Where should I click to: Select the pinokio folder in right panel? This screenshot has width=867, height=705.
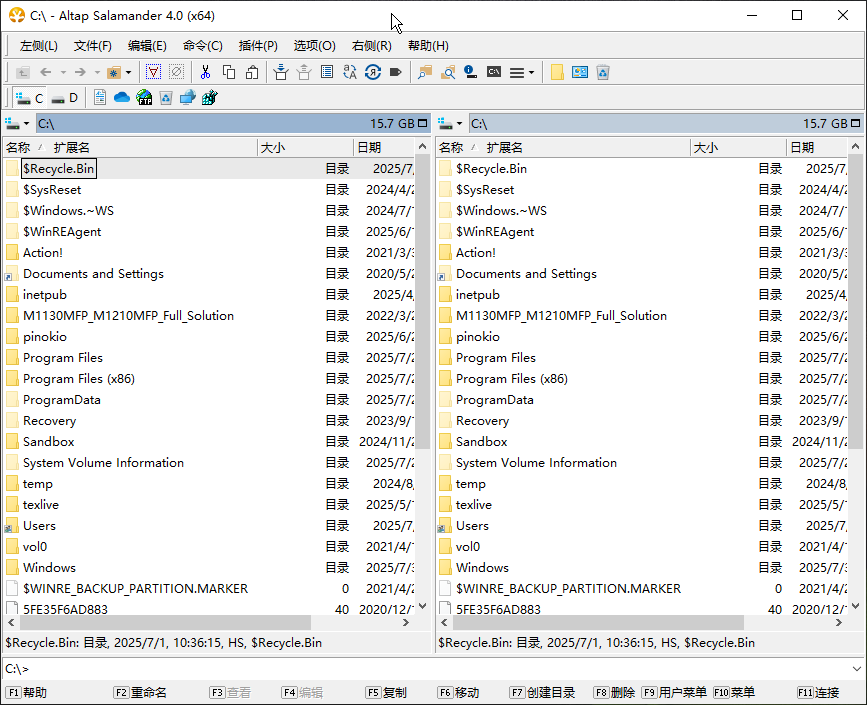click(x=477, y=337)
